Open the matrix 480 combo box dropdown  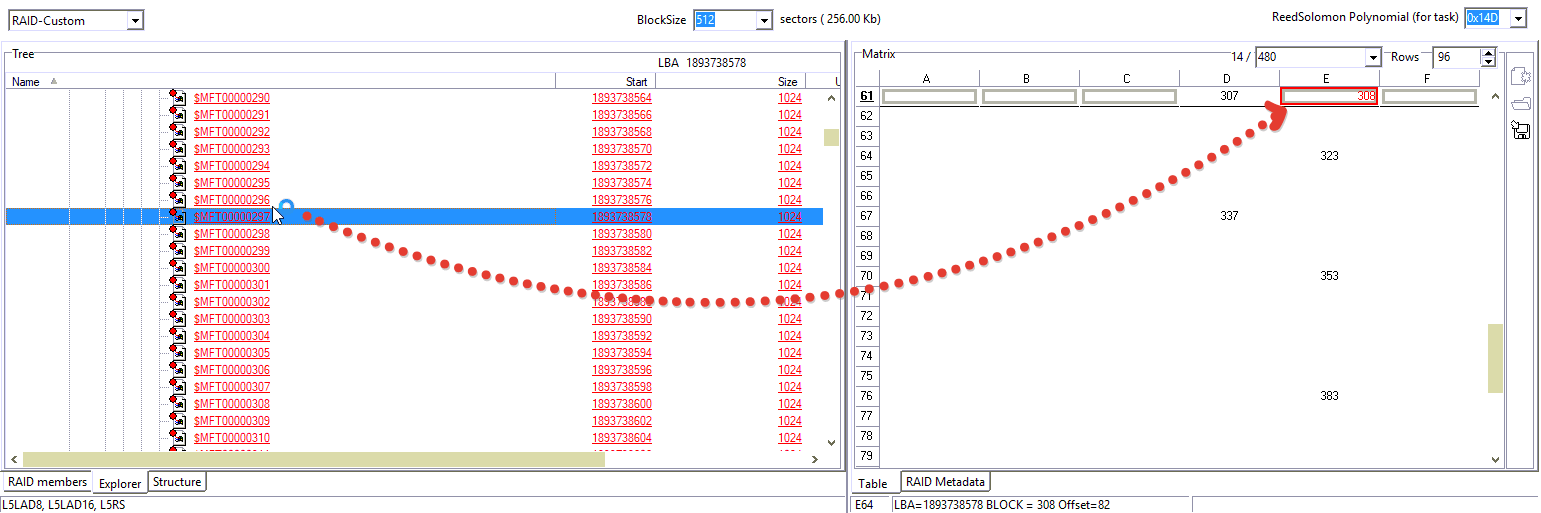[x=1372, y=57]
